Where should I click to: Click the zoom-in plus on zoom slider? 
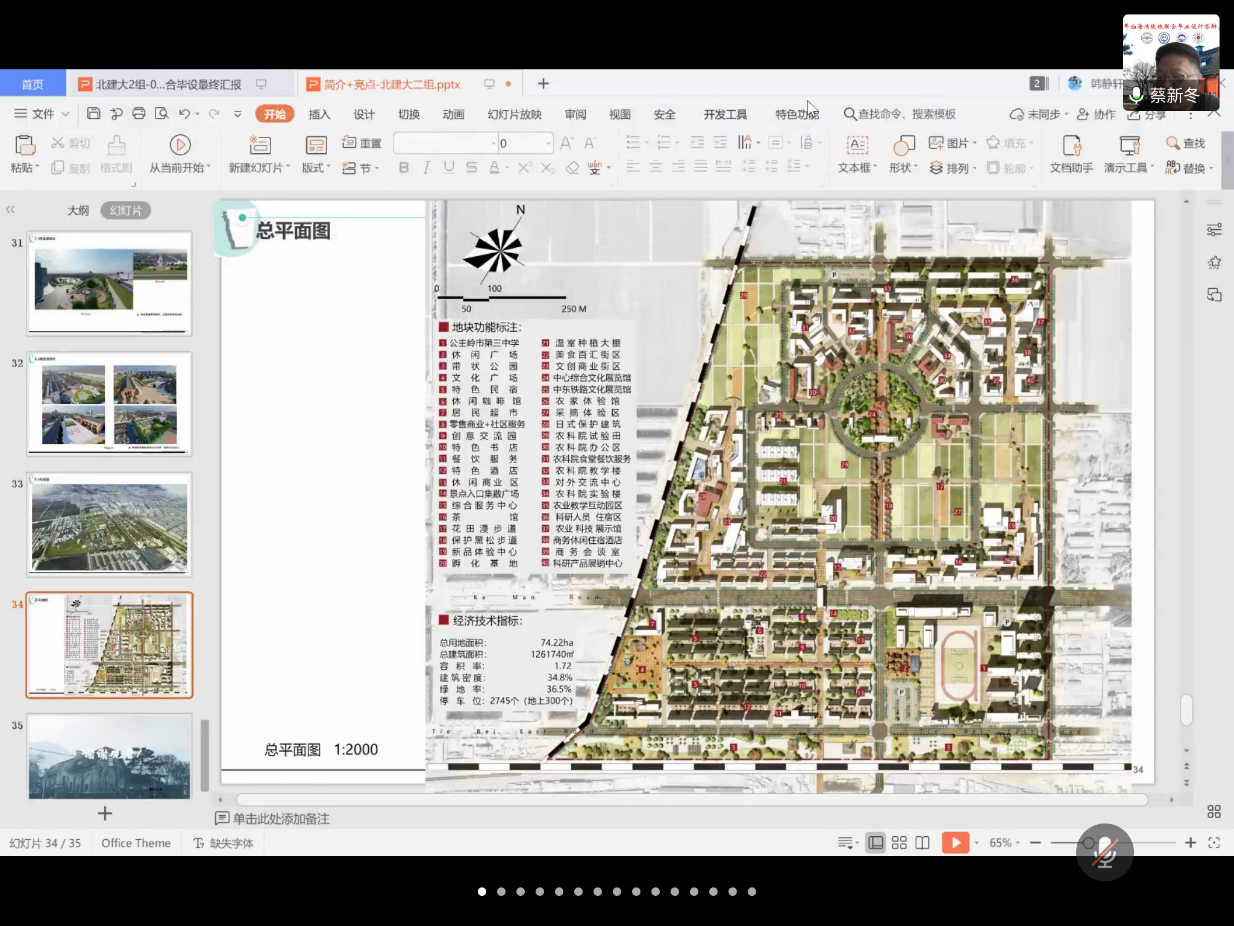click(1190, 843)
